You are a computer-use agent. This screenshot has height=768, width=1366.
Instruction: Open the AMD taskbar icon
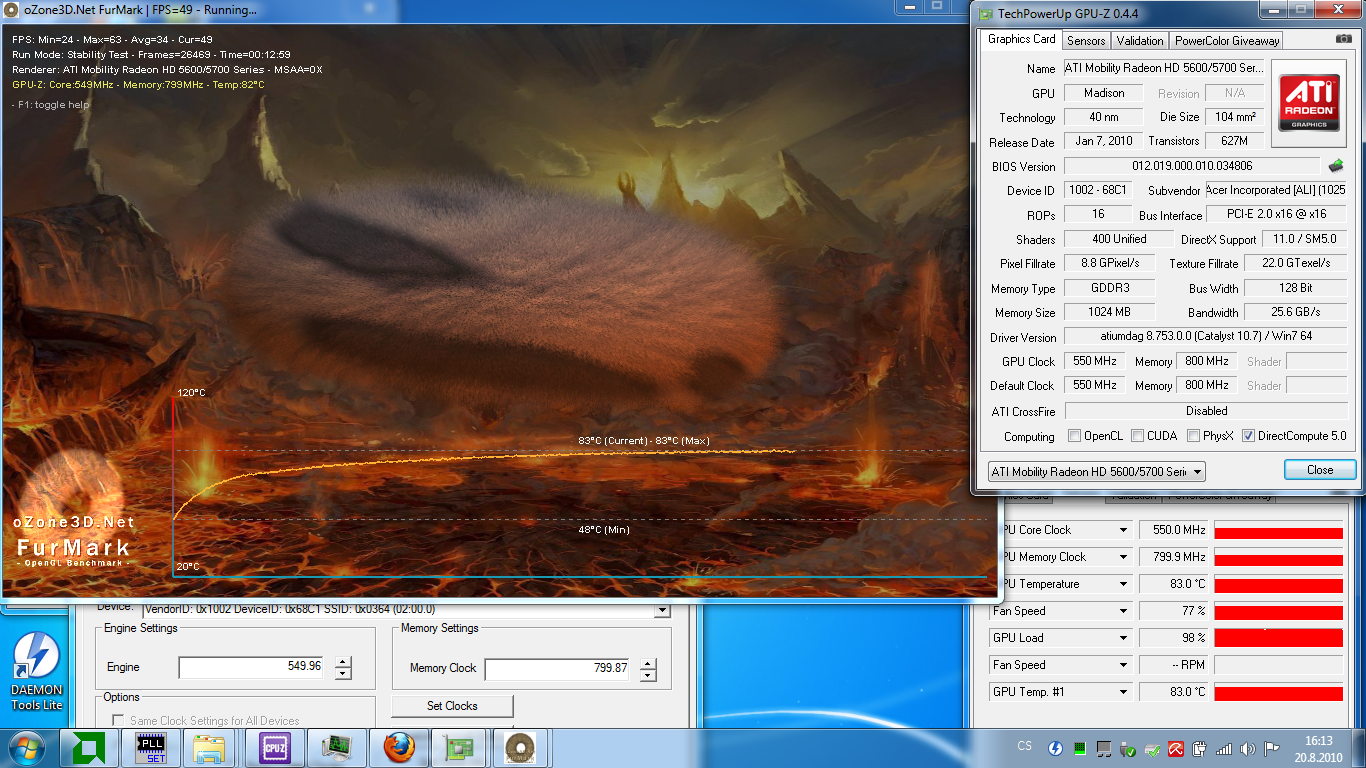[89, 748]
